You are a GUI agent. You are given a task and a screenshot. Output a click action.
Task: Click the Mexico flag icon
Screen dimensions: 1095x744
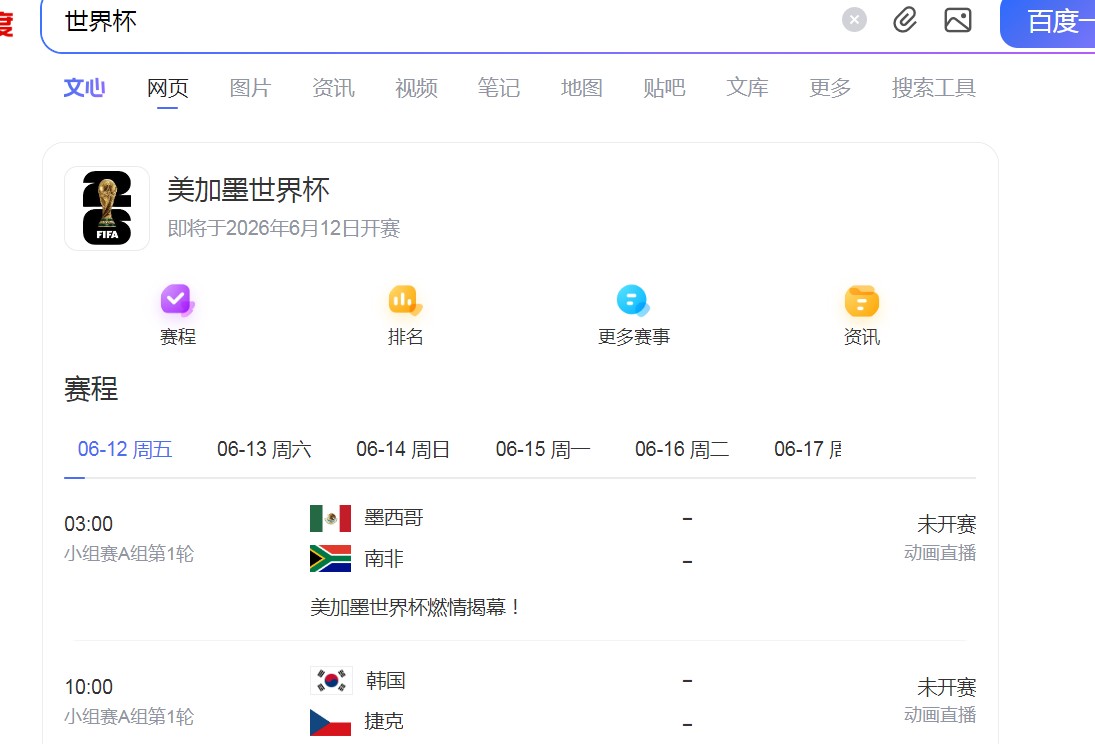click(330, 518)
